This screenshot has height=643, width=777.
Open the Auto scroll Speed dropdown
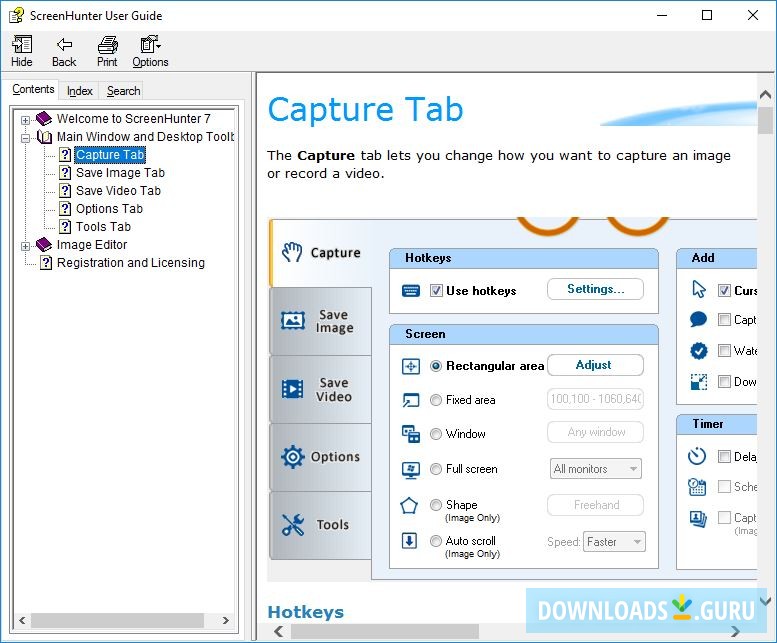[614, 542]
